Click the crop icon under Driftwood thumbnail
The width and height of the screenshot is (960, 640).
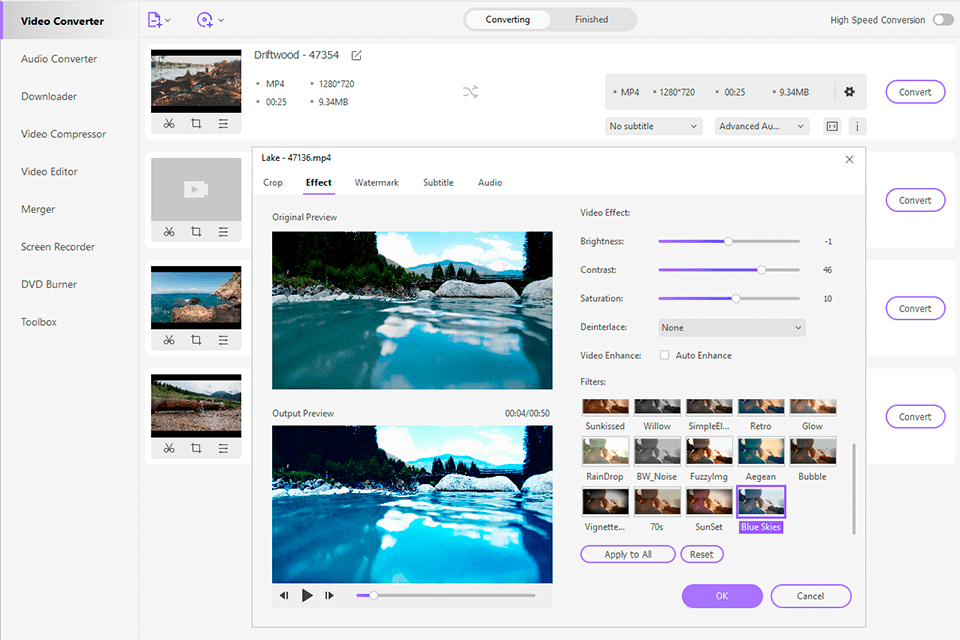point(196,123)
